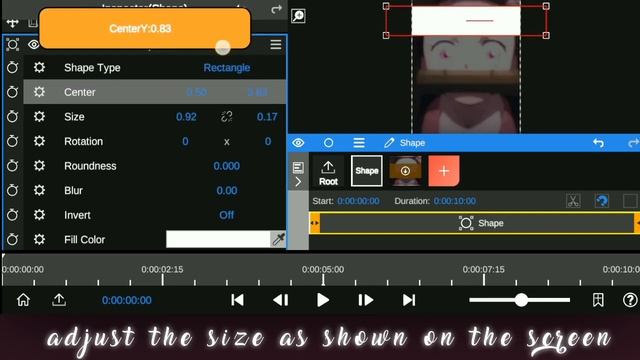Click the export share icon
Viewport: 640px width, 360px height.
[59, 300]
